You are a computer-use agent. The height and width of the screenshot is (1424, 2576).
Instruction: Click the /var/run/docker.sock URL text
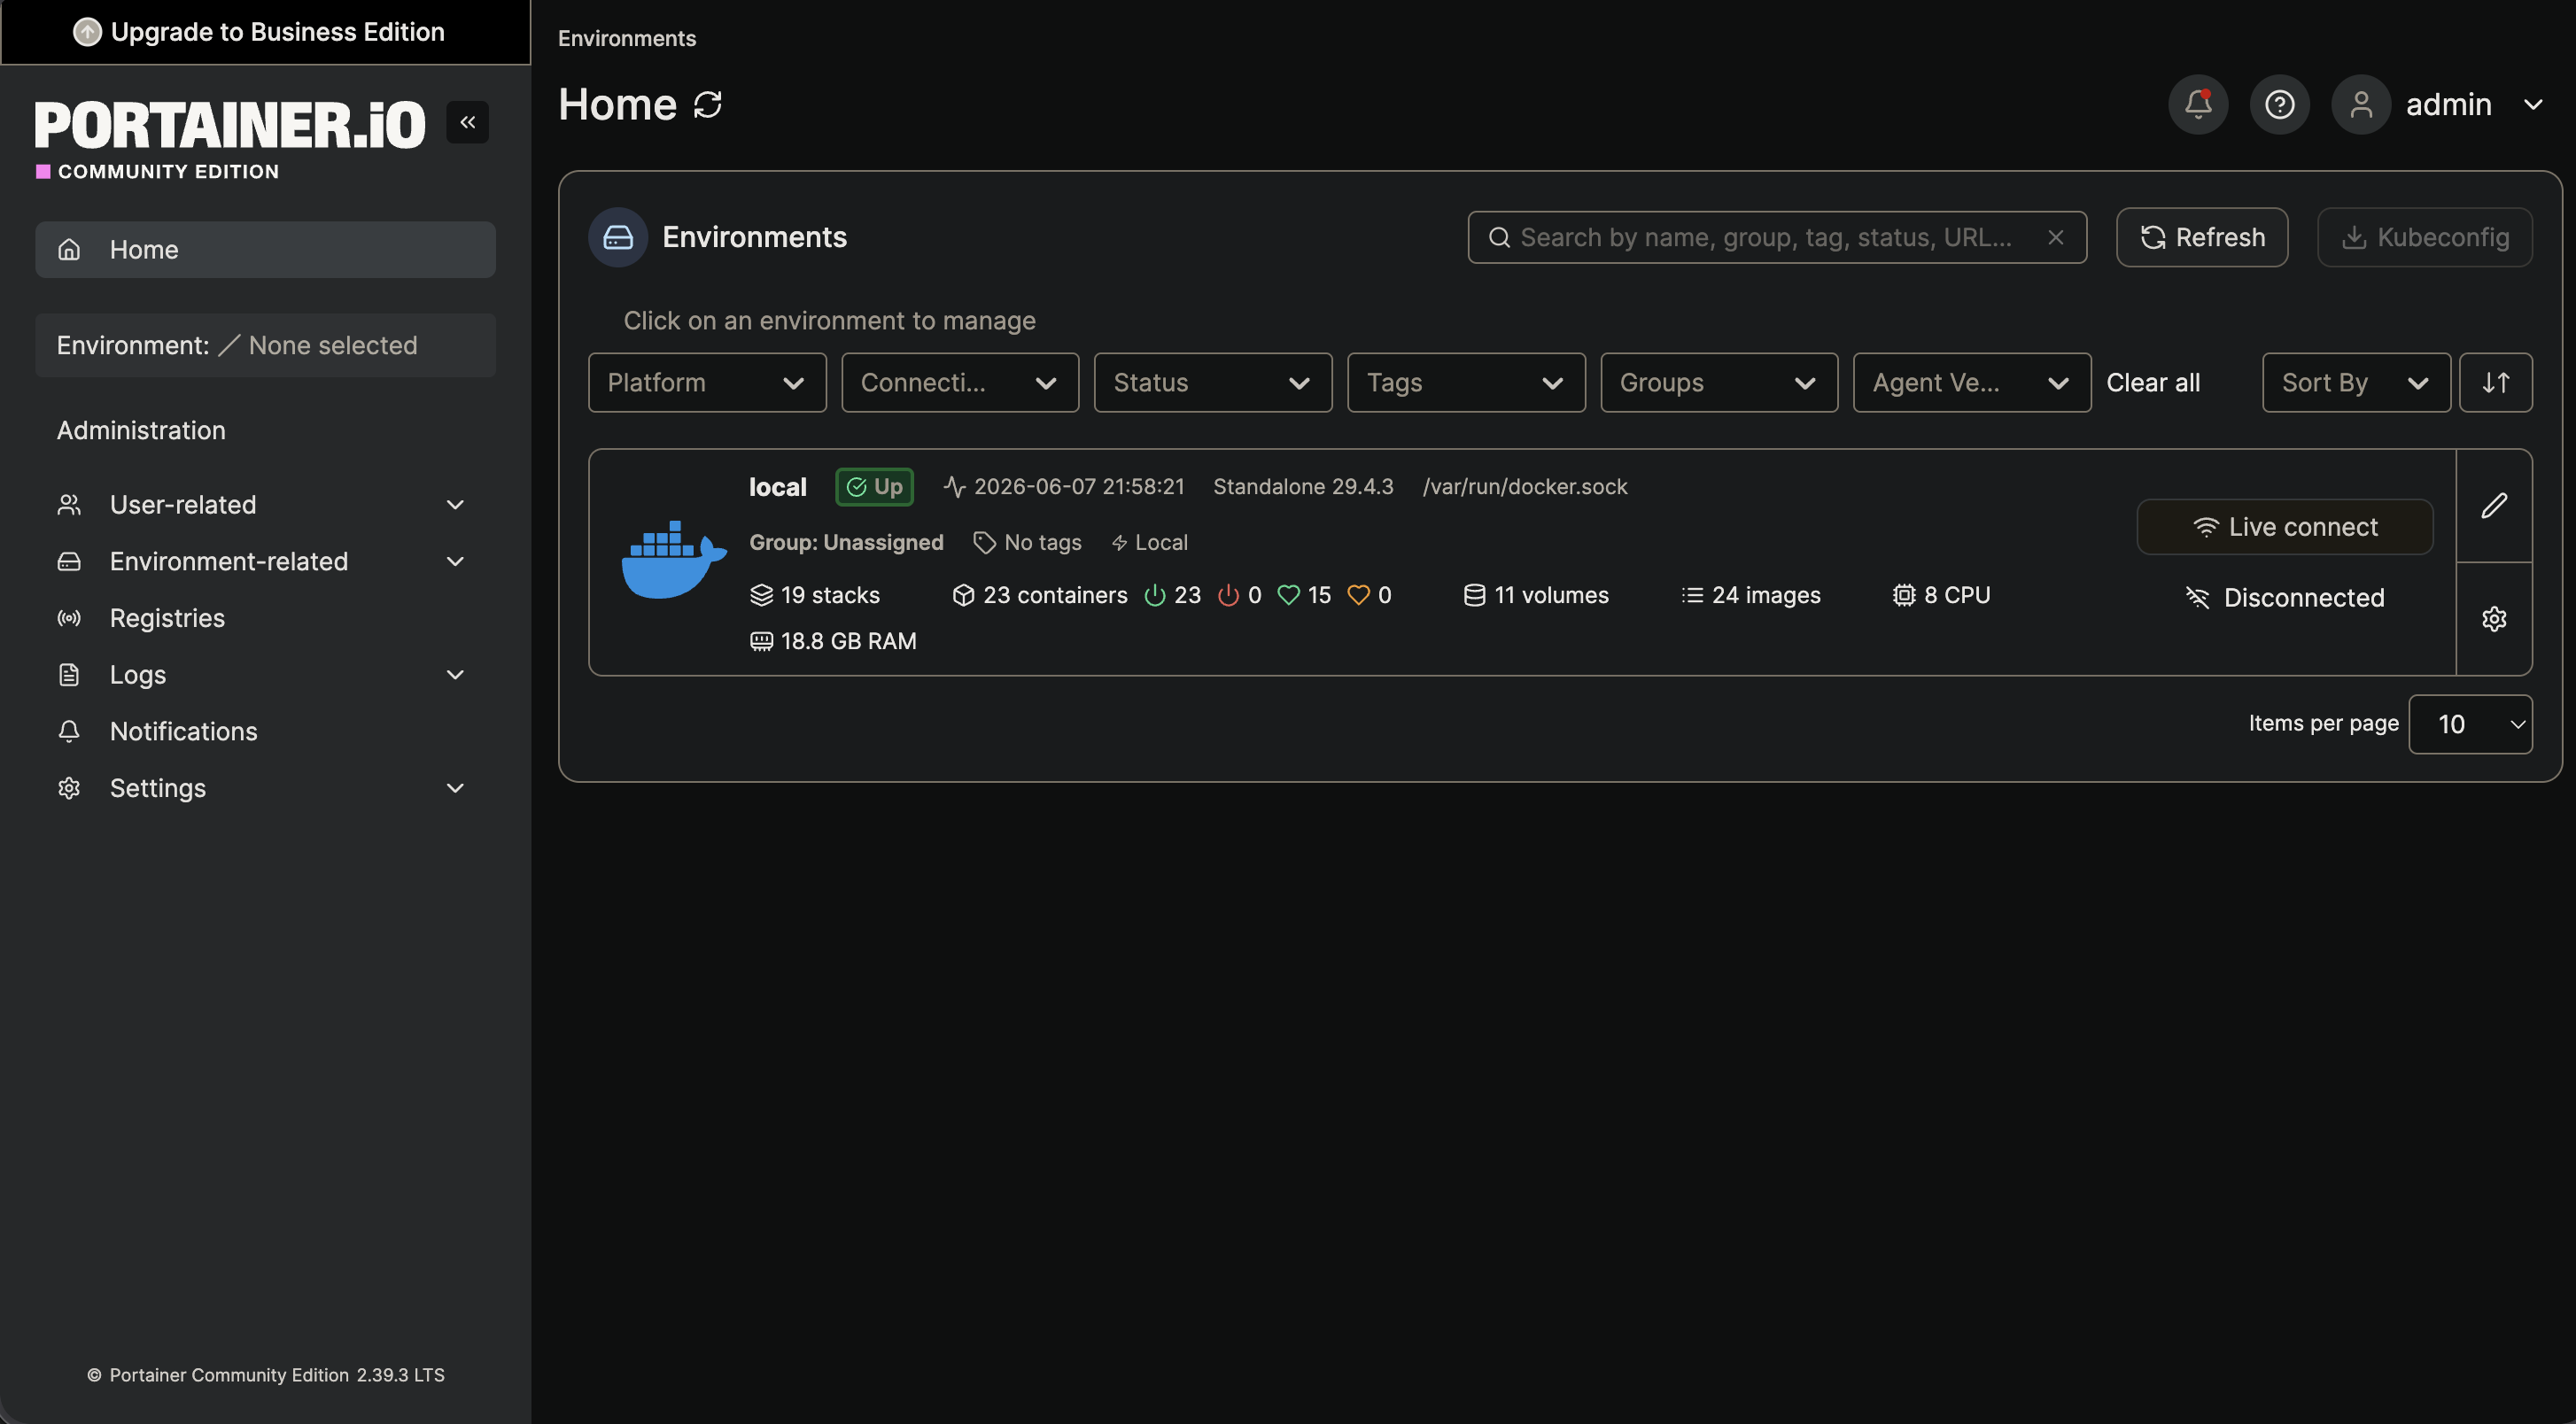1525,487
